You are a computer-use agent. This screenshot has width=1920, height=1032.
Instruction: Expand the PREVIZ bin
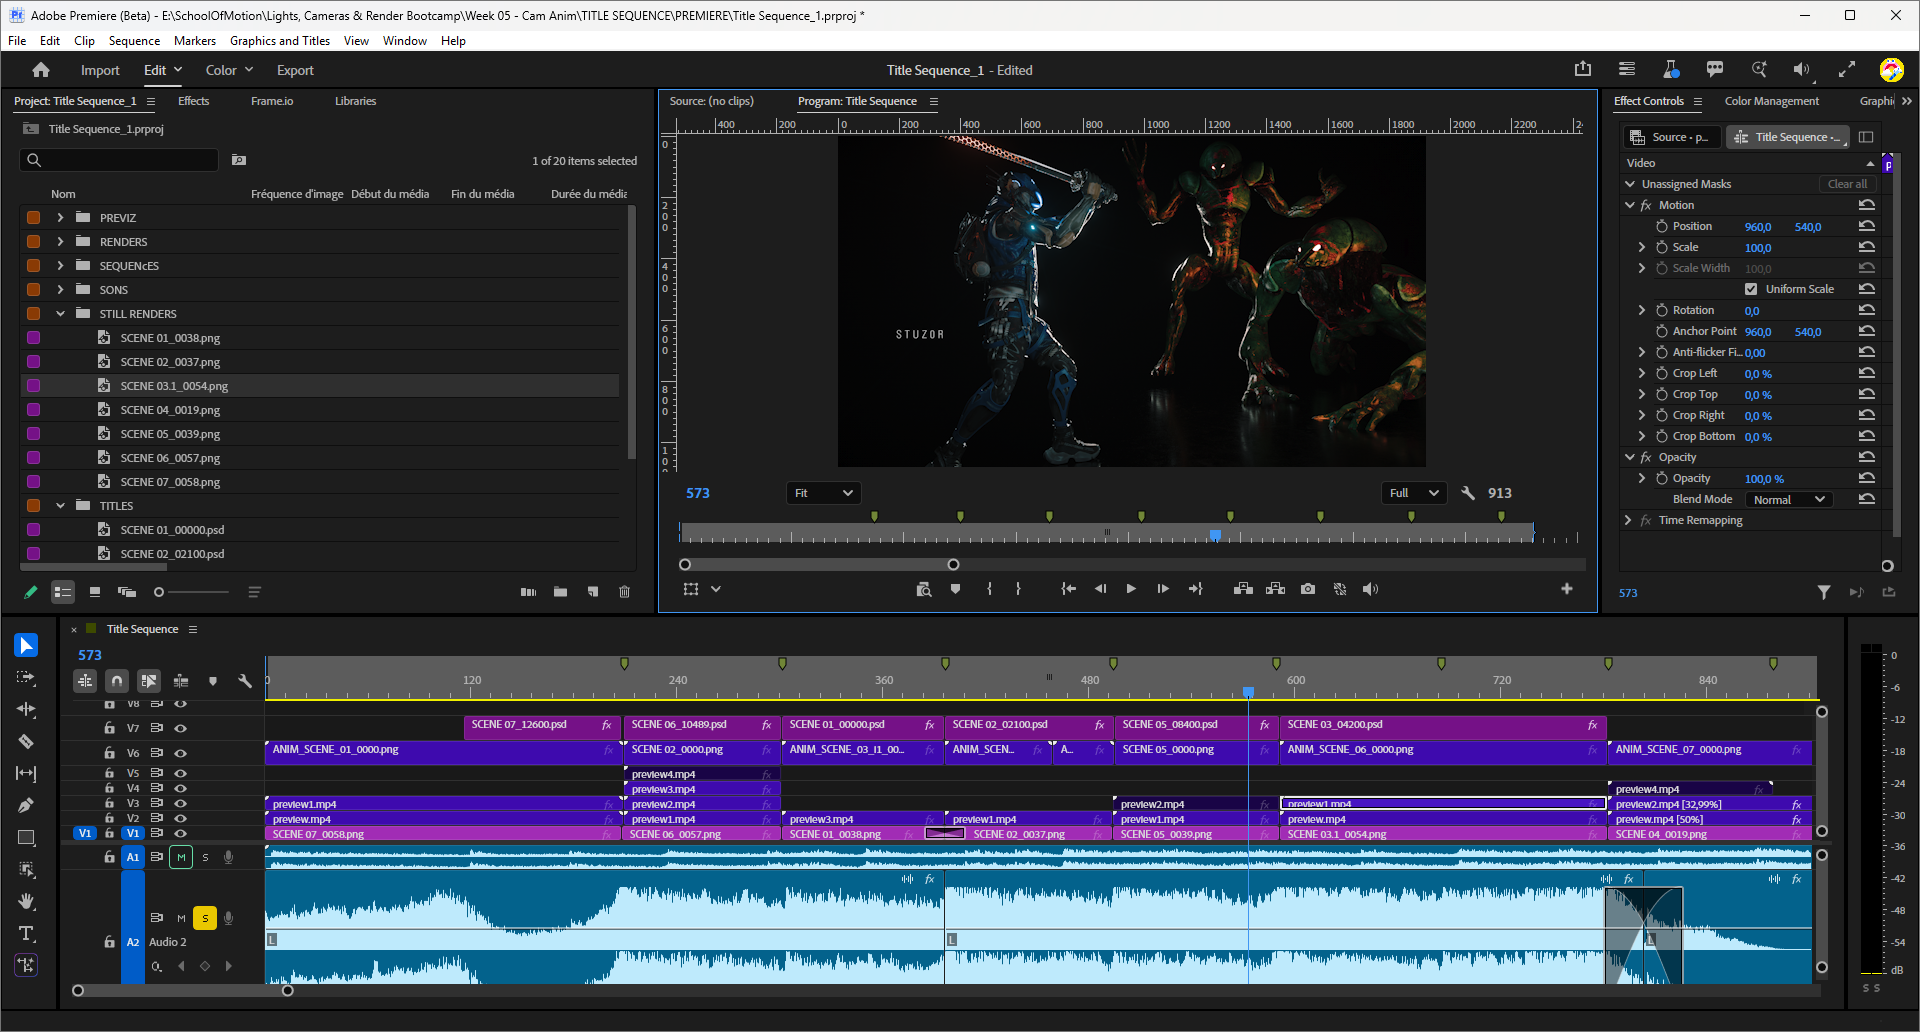tap(60, 217)
